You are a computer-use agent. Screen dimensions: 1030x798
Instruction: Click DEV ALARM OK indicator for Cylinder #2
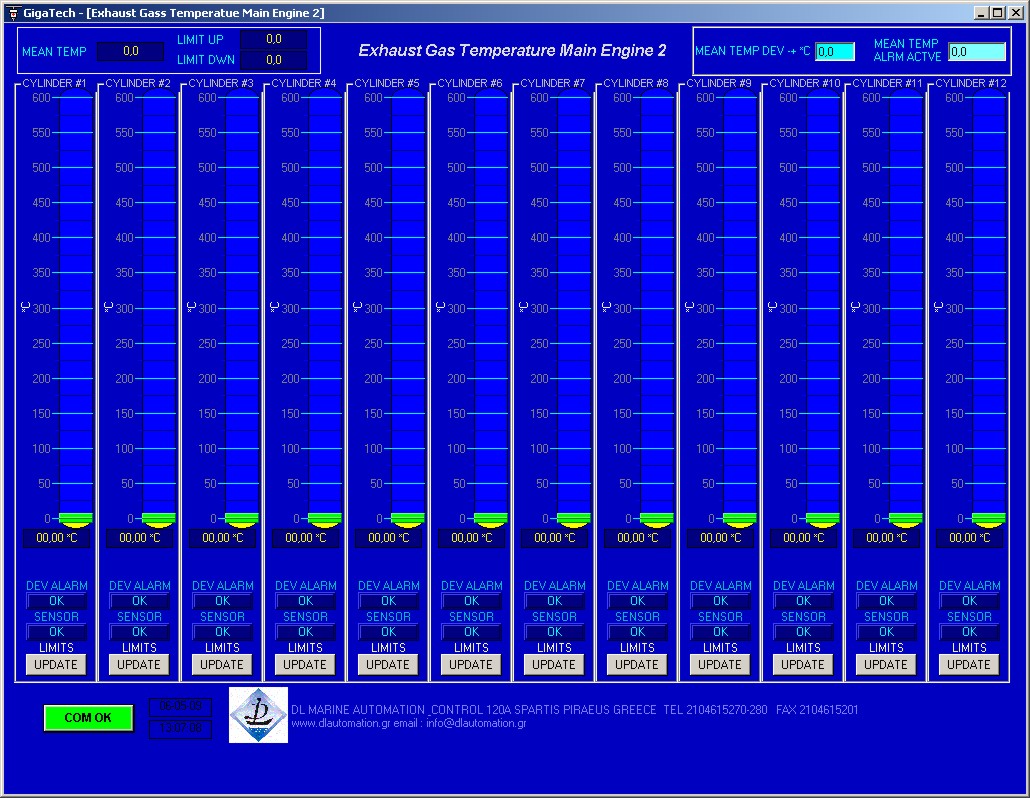pos(139,601)
